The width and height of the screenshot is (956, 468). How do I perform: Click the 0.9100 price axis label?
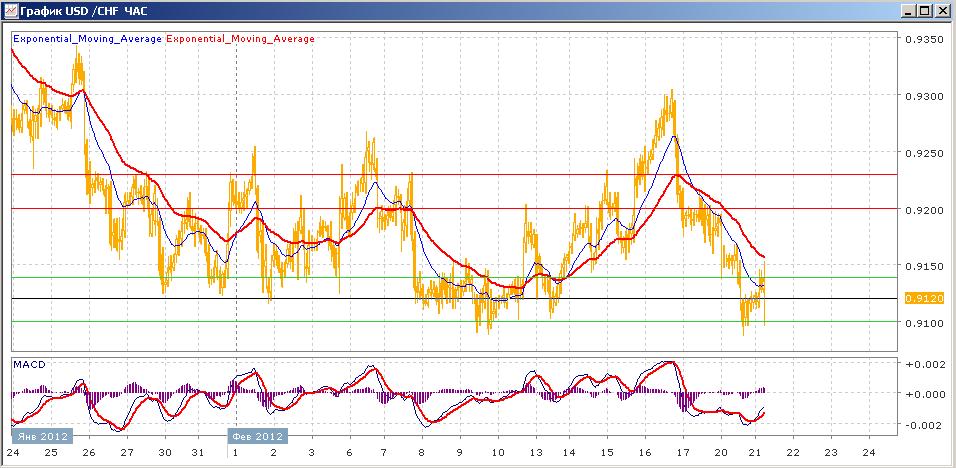click(x=924, y=323)
